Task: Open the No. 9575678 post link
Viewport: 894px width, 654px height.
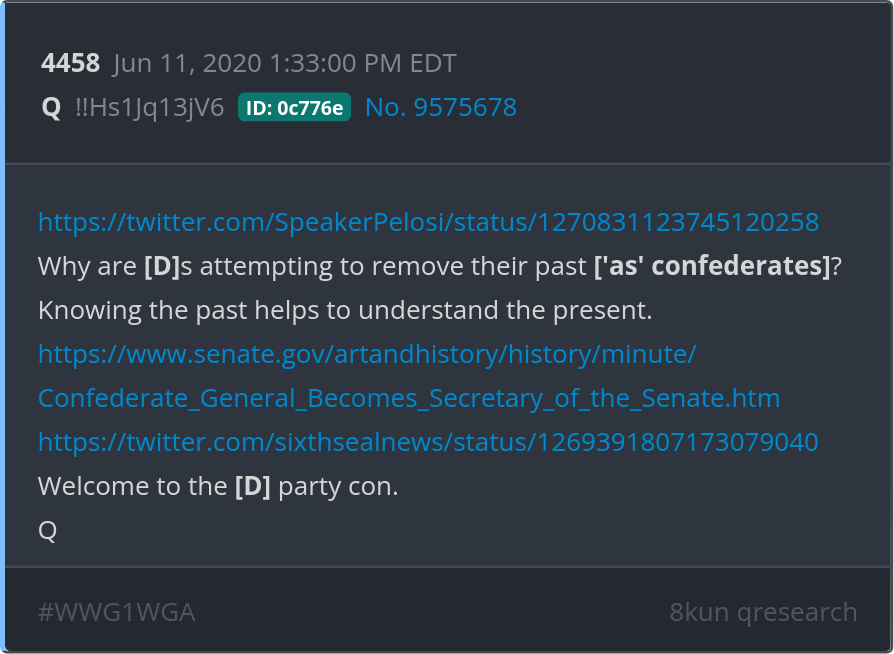Action: (x=441, y=108)
